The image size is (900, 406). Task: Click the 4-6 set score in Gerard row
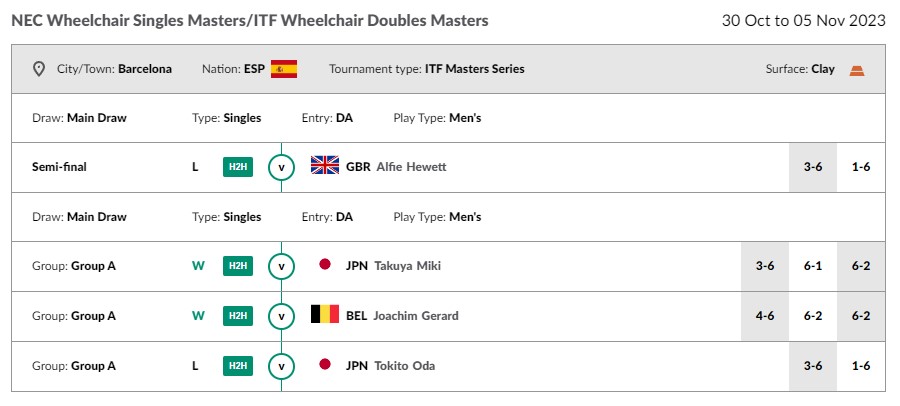(x=765, y=316)
